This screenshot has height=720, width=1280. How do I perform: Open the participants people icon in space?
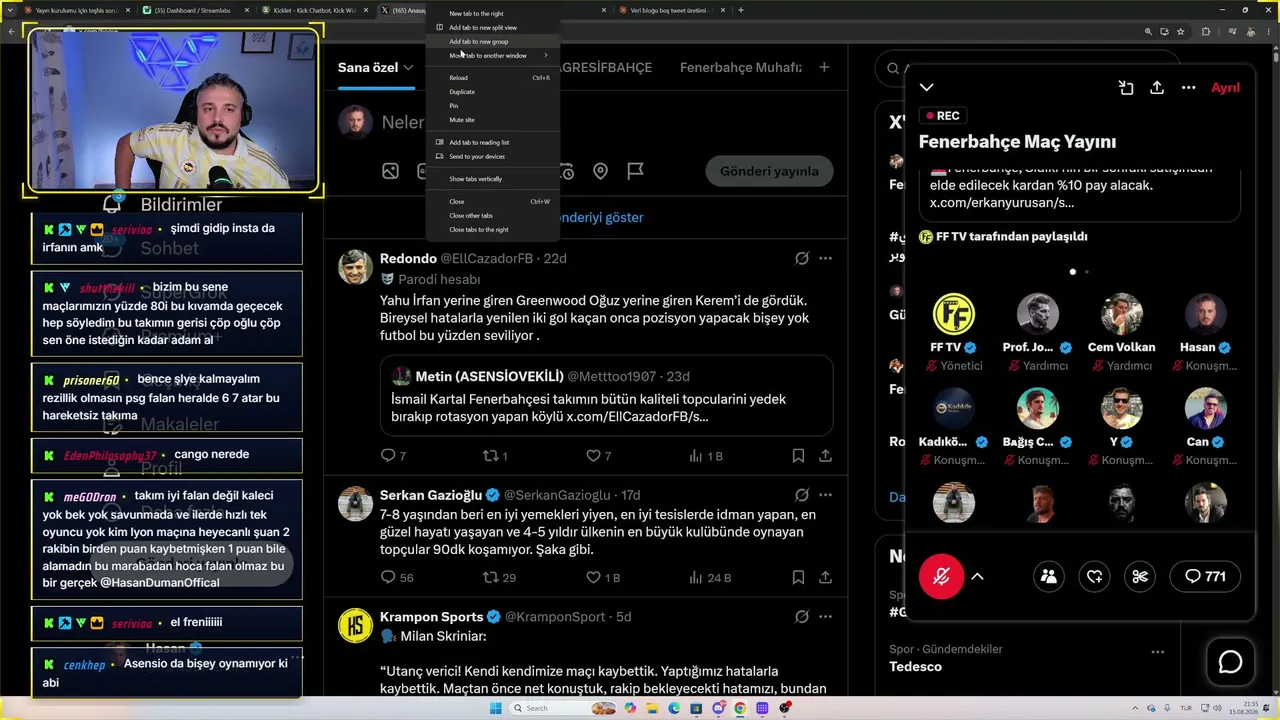click(1048, 576)
